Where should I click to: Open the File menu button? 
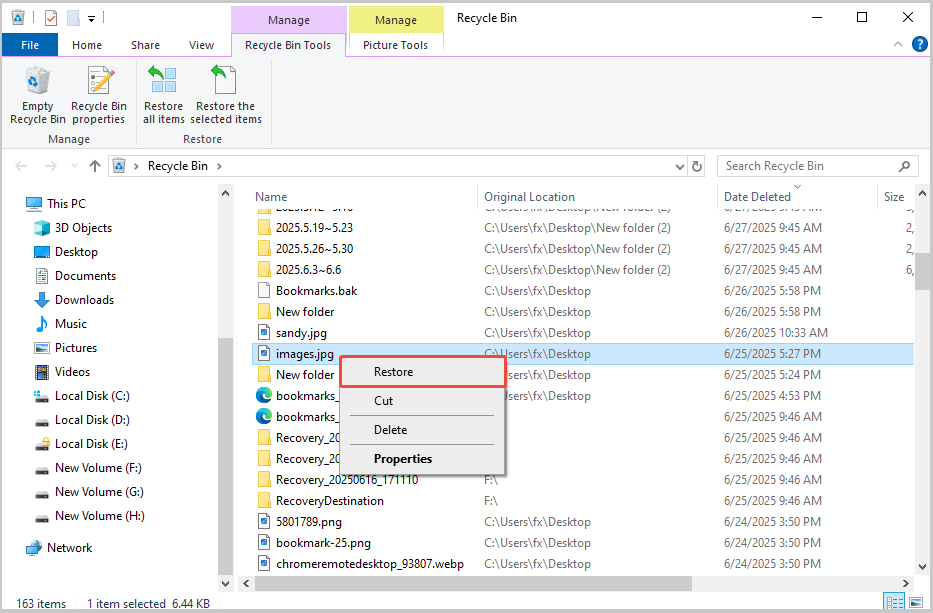coord(30,45)
